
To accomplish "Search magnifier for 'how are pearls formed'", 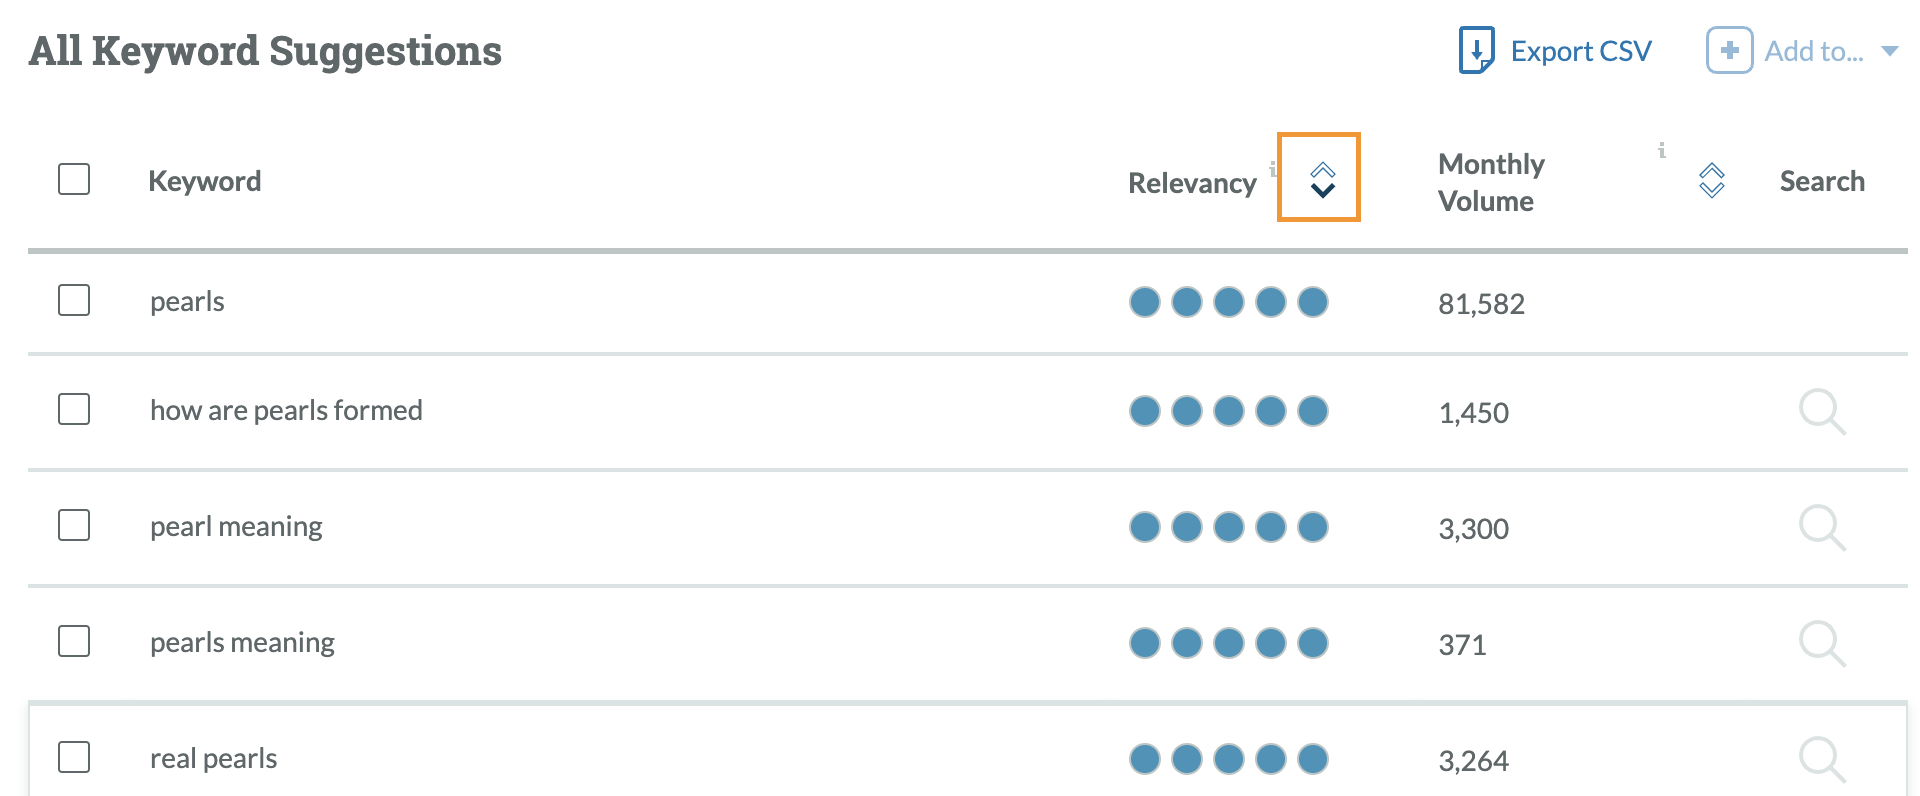I will tap(1821, 411).
